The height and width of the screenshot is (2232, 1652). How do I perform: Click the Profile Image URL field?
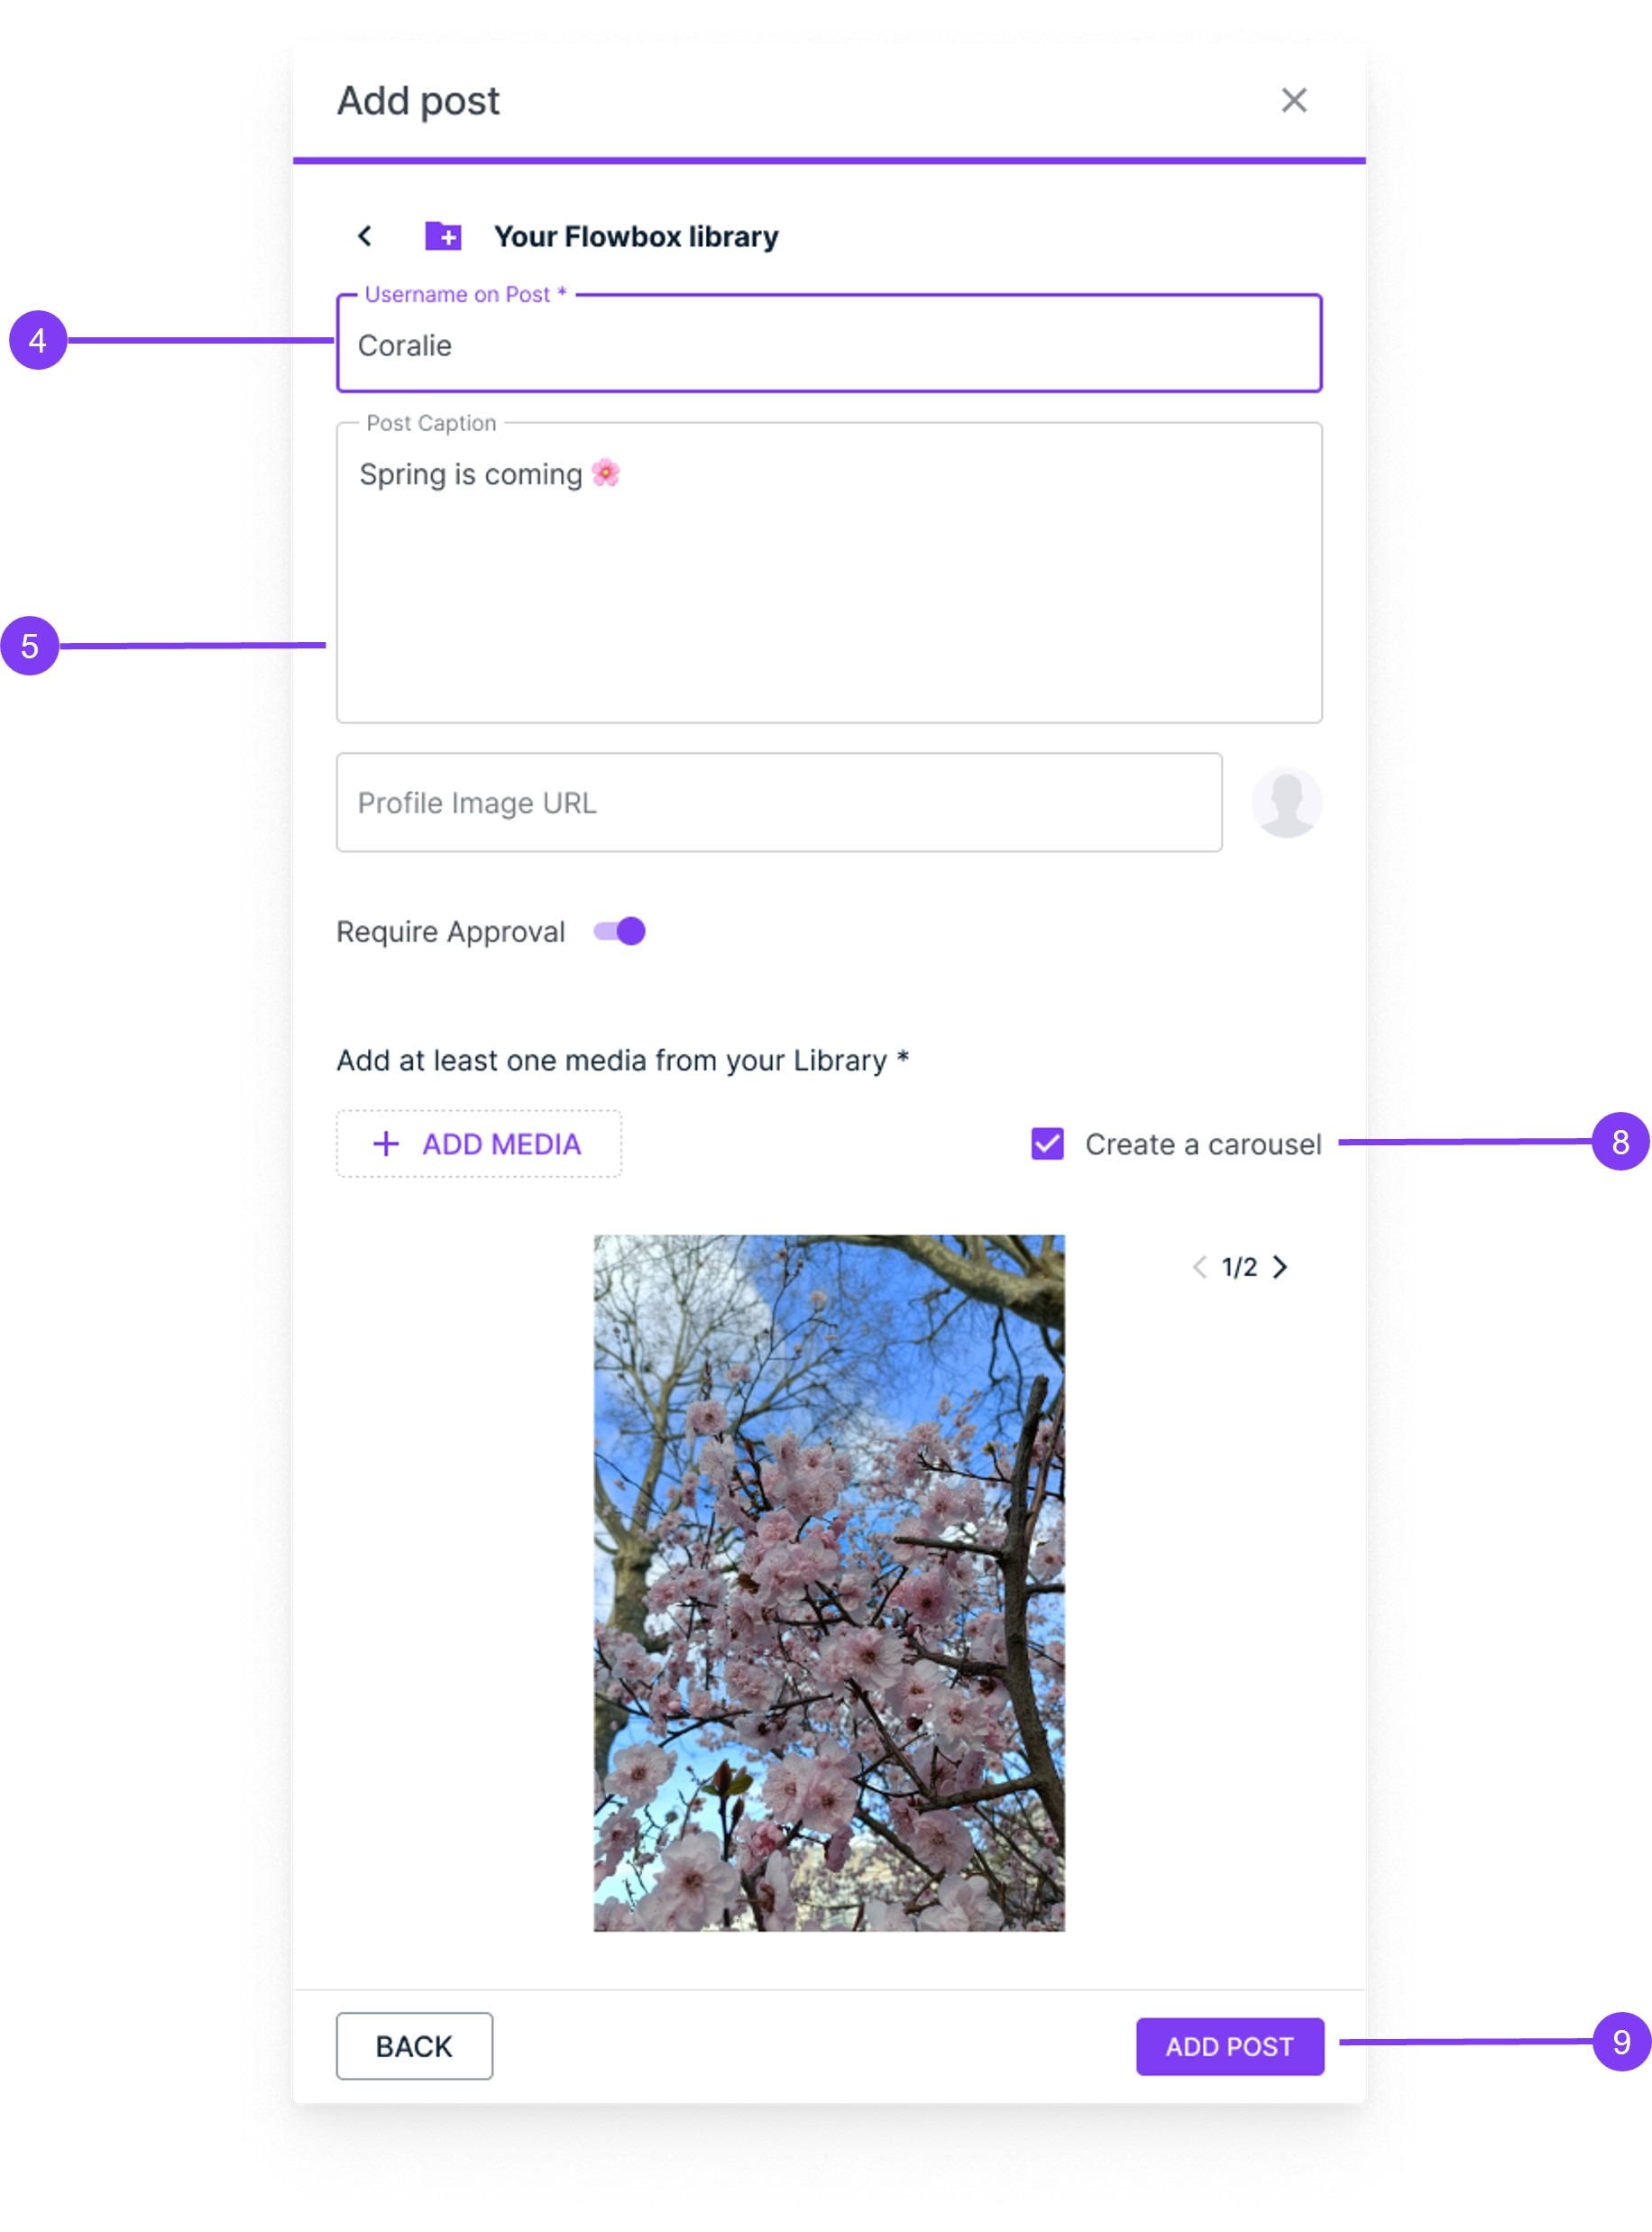point(779,802)
